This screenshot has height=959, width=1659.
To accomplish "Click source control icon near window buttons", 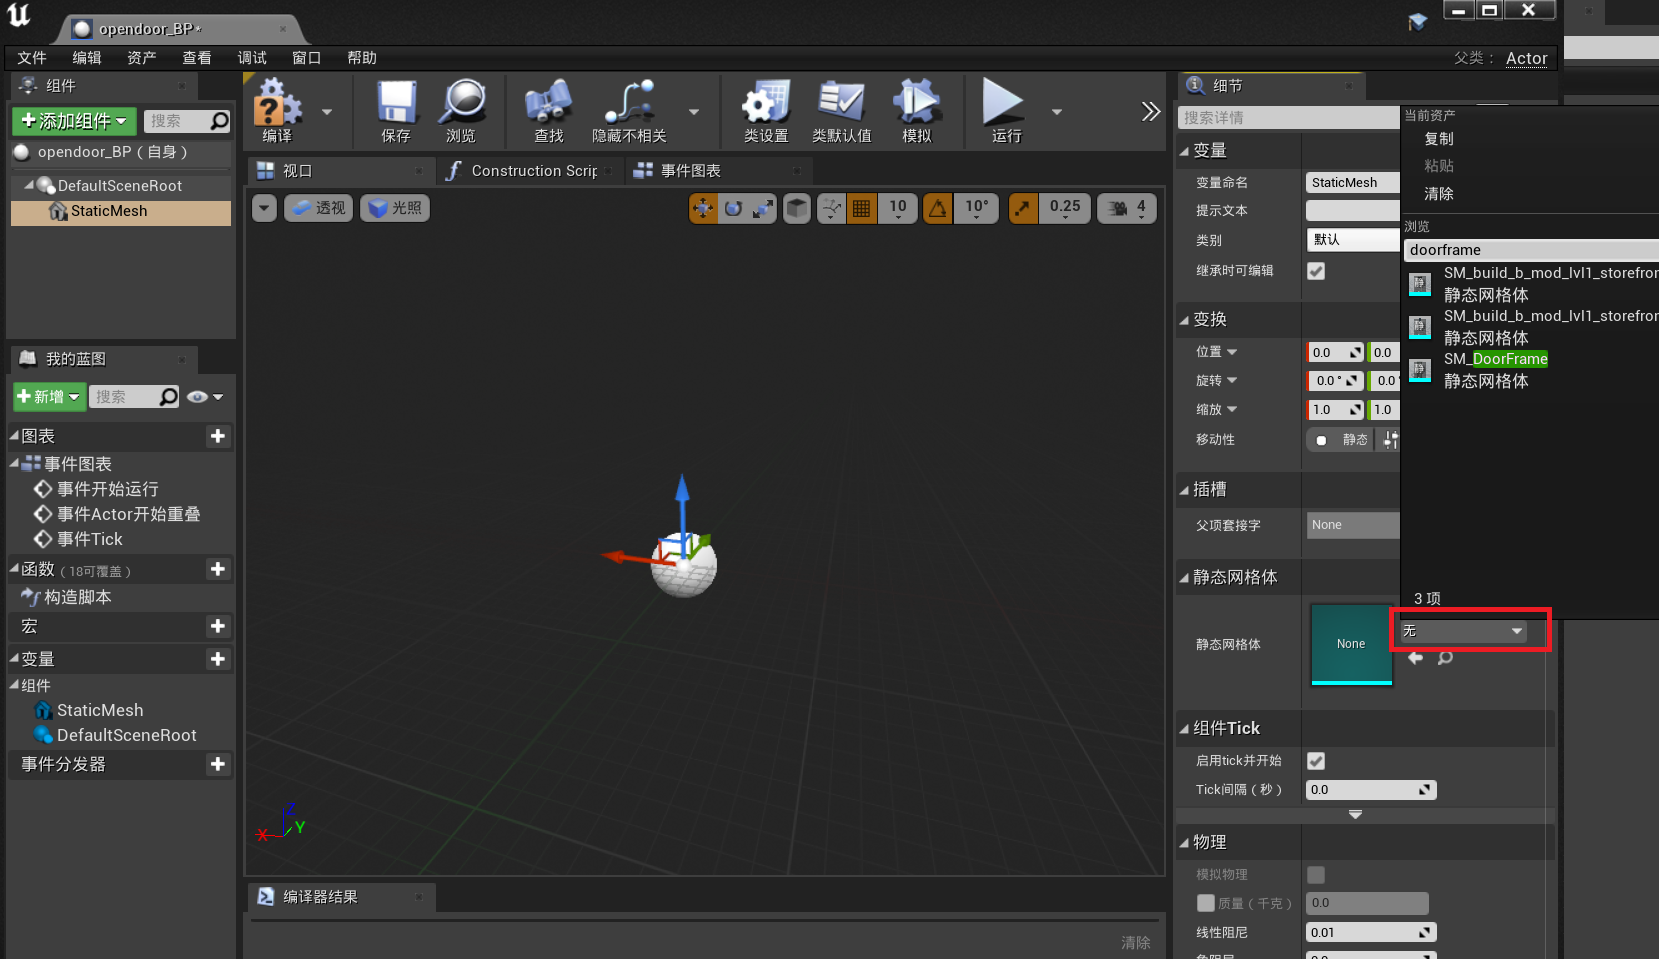I will pyautogui.click(x=1417, y=22).
